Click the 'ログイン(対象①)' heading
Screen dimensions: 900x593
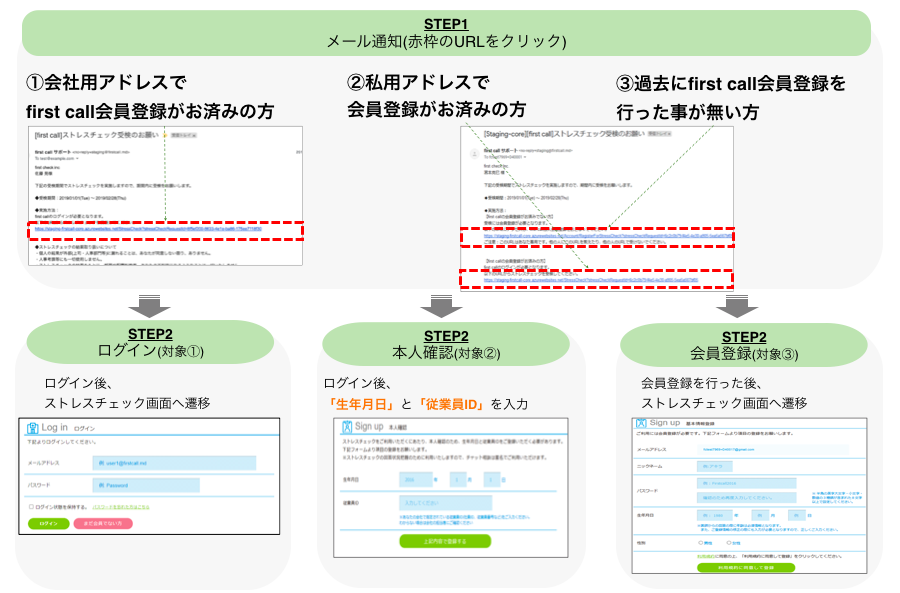[150, 351]
